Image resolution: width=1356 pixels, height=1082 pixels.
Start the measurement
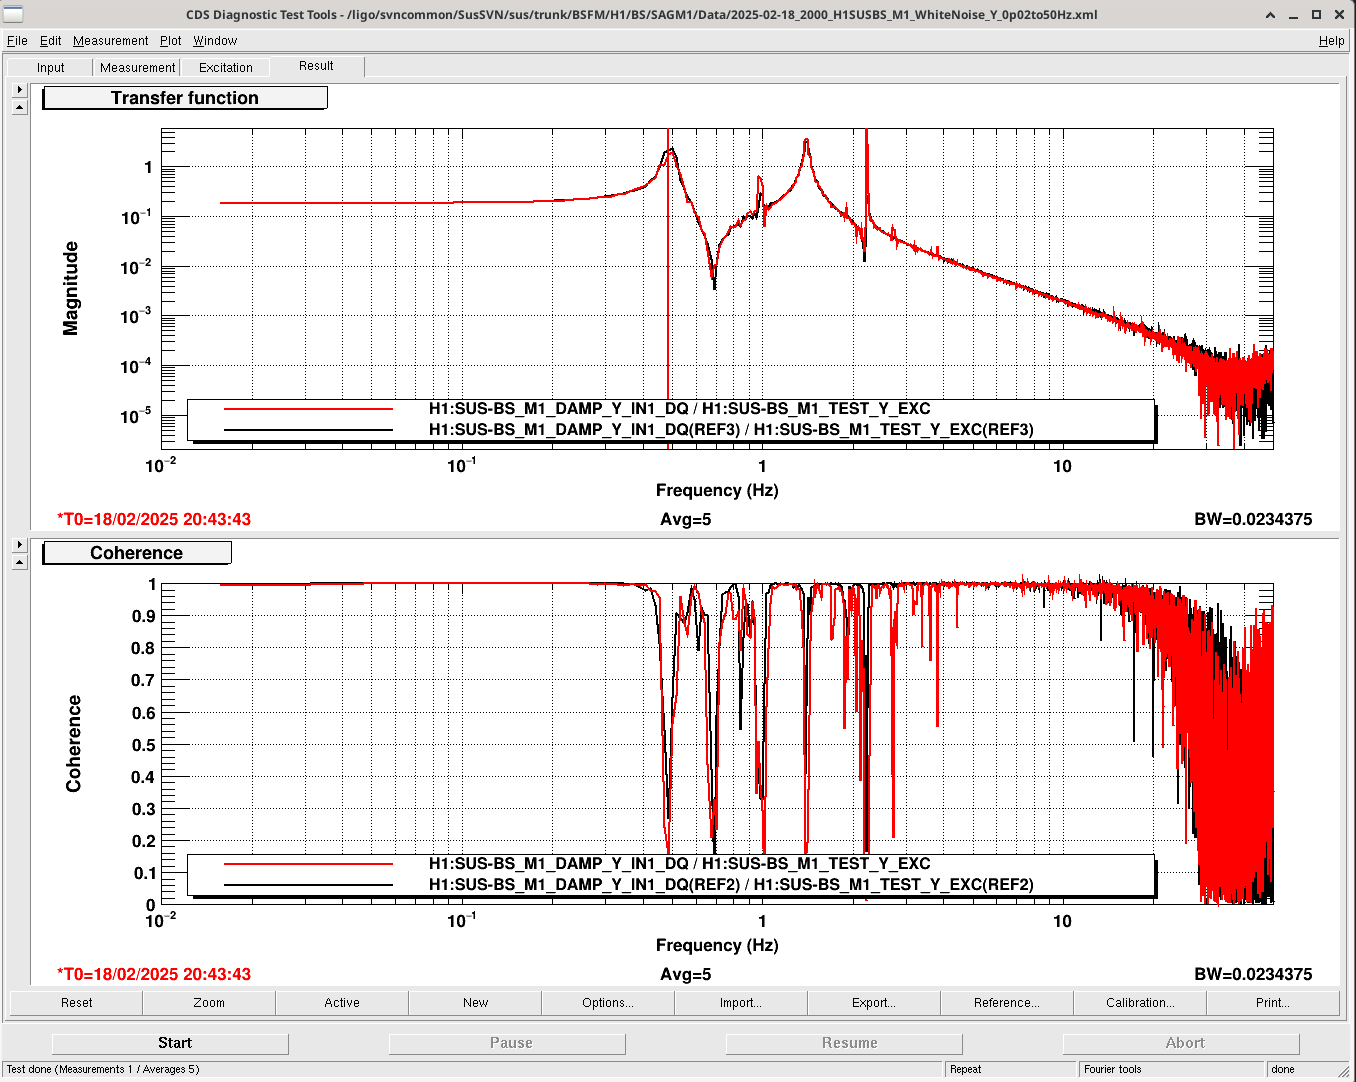170,1043
